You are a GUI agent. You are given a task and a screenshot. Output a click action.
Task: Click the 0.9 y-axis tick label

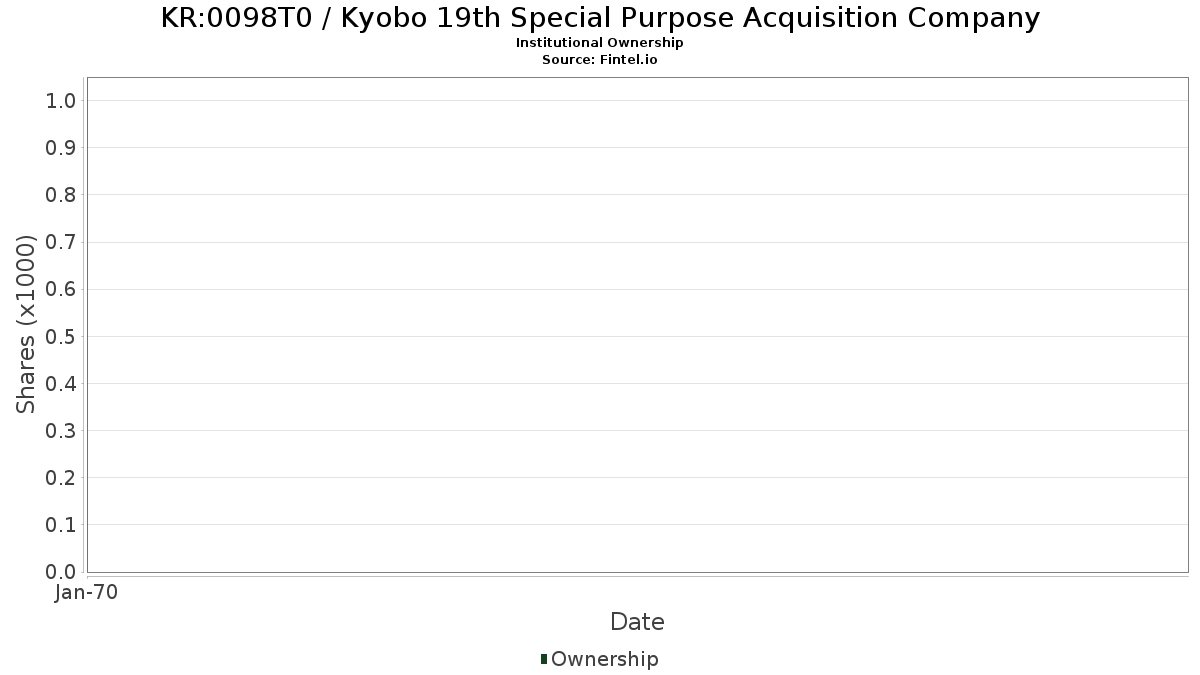[x=61, y=147]
